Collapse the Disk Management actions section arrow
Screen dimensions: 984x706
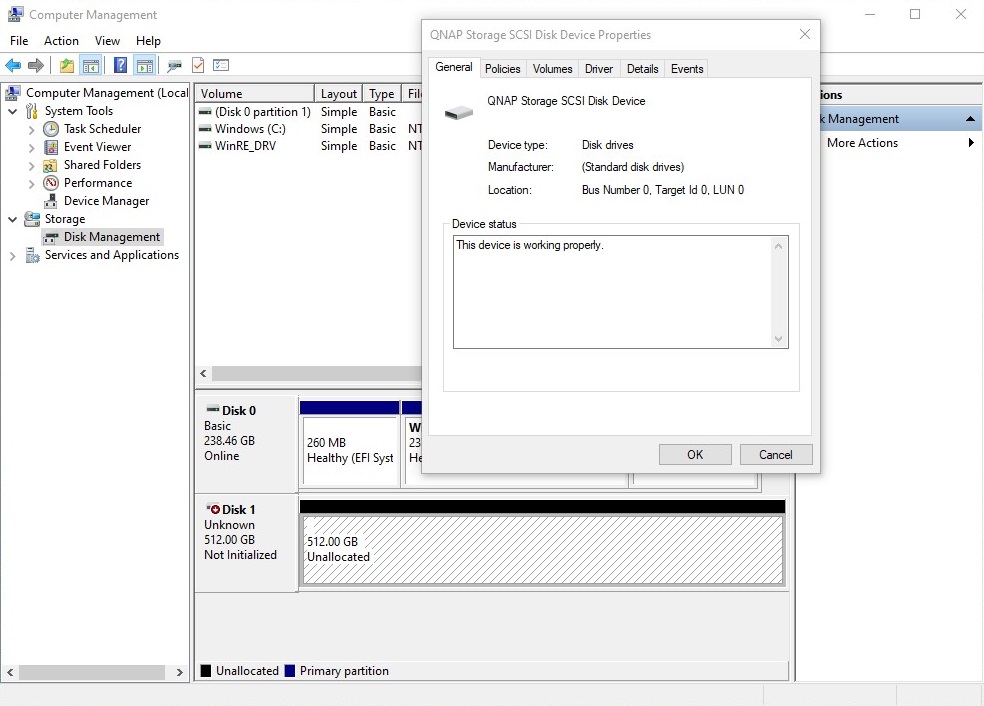[x=970, y=119]
